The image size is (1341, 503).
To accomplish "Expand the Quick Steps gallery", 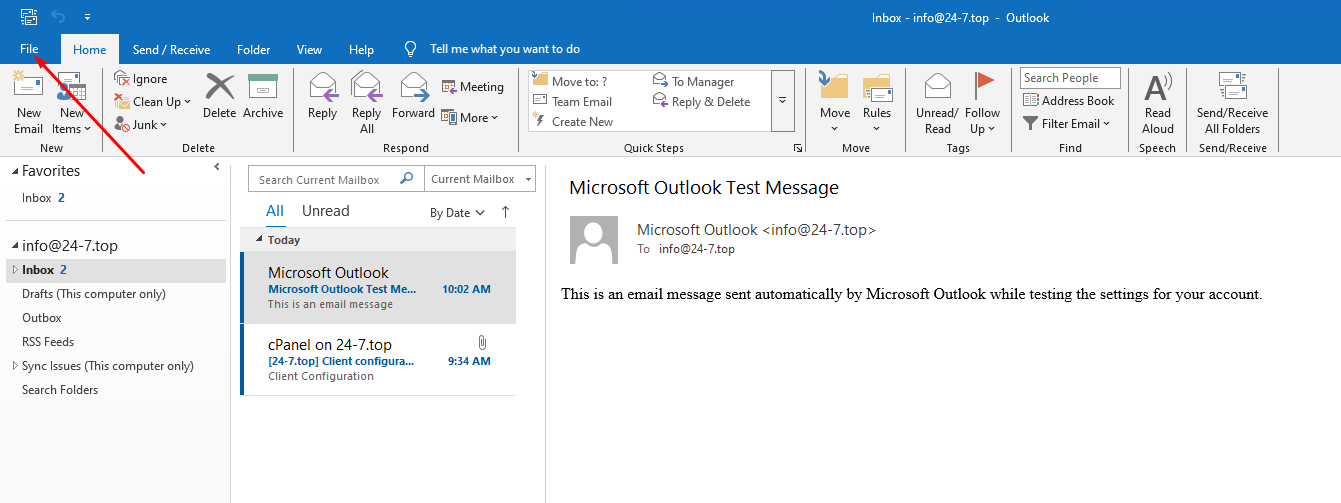I will pyautogui.click(x=783, y=100).
